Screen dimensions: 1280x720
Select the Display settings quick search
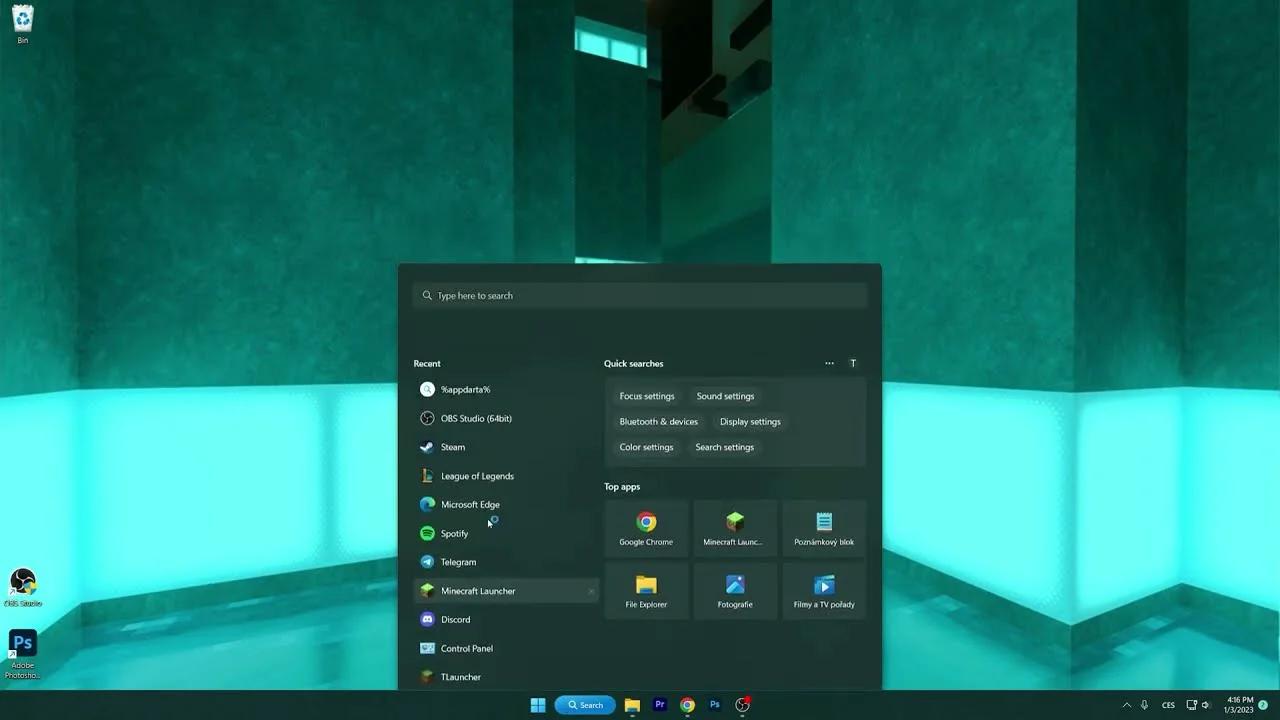click(x=750, y=421)
